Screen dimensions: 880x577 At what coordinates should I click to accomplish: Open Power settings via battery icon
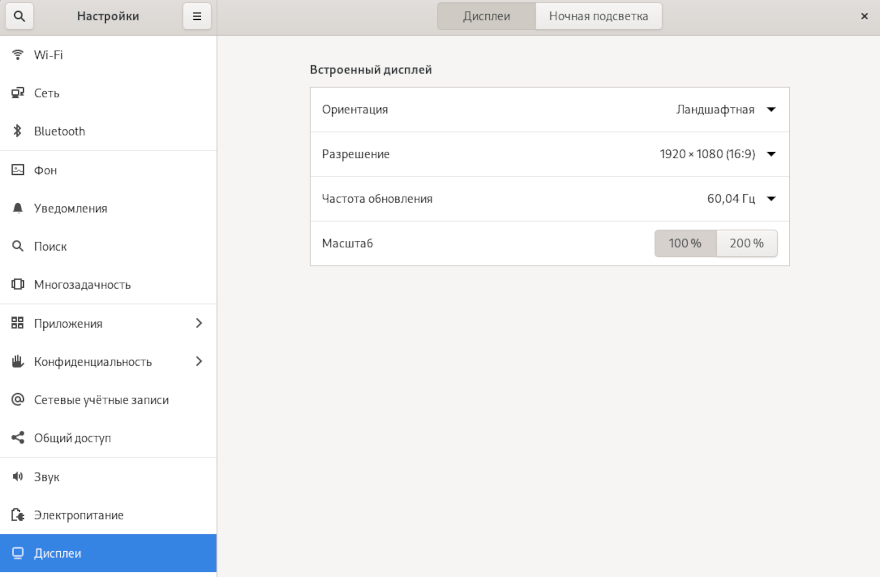pos(17,515)
